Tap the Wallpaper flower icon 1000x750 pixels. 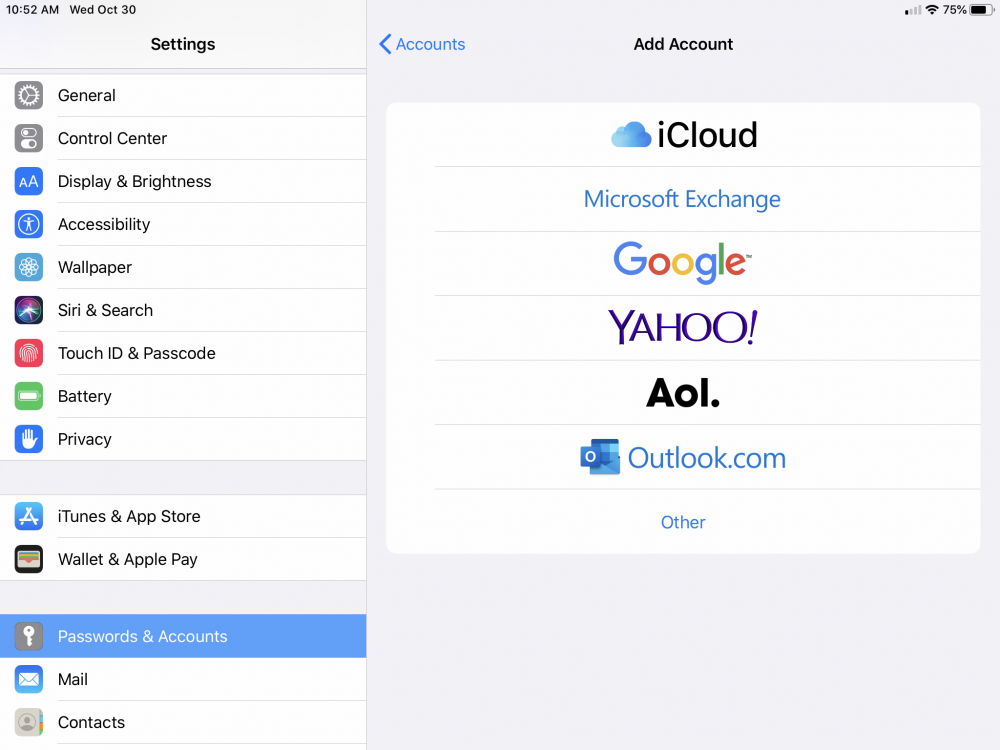click(29, 268)
